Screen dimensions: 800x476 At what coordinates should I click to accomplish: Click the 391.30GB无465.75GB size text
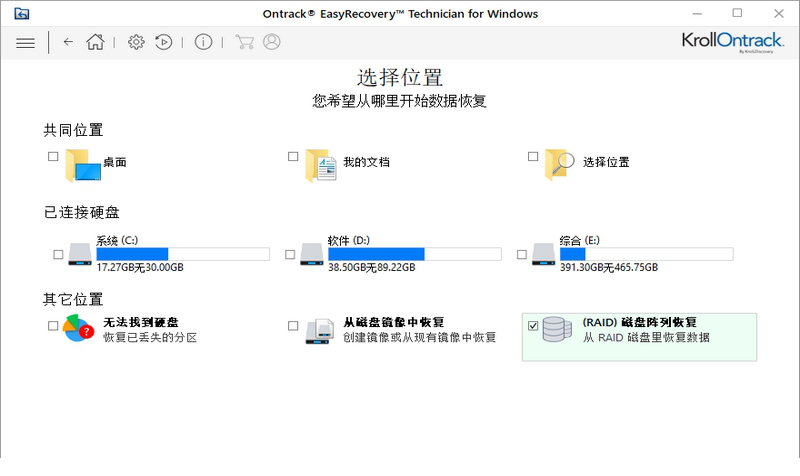pyautogui.click(x=609, y=267)
